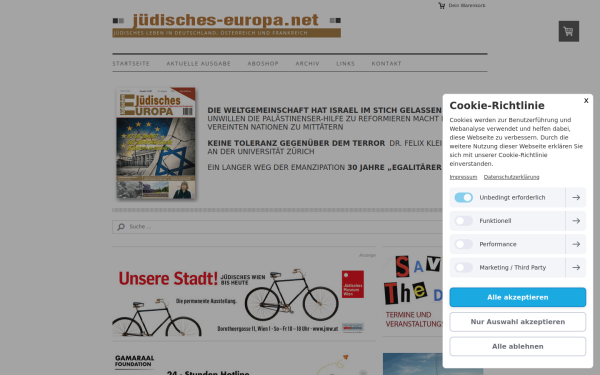Enable the Funktionell cookies switch
600x375 pixels.
point(463,221)
